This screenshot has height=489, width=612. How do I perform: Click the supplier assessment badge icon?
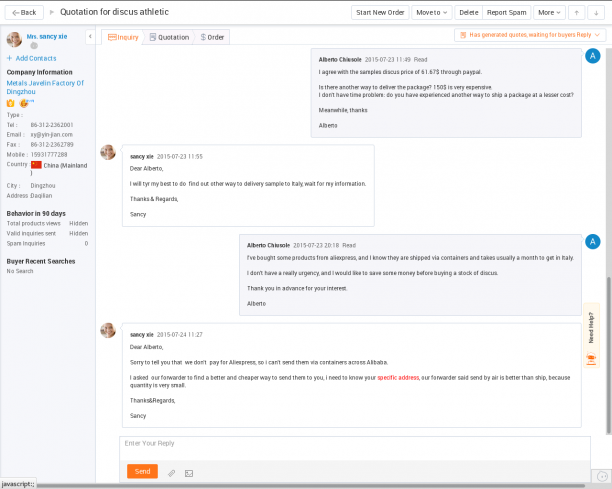25,103
